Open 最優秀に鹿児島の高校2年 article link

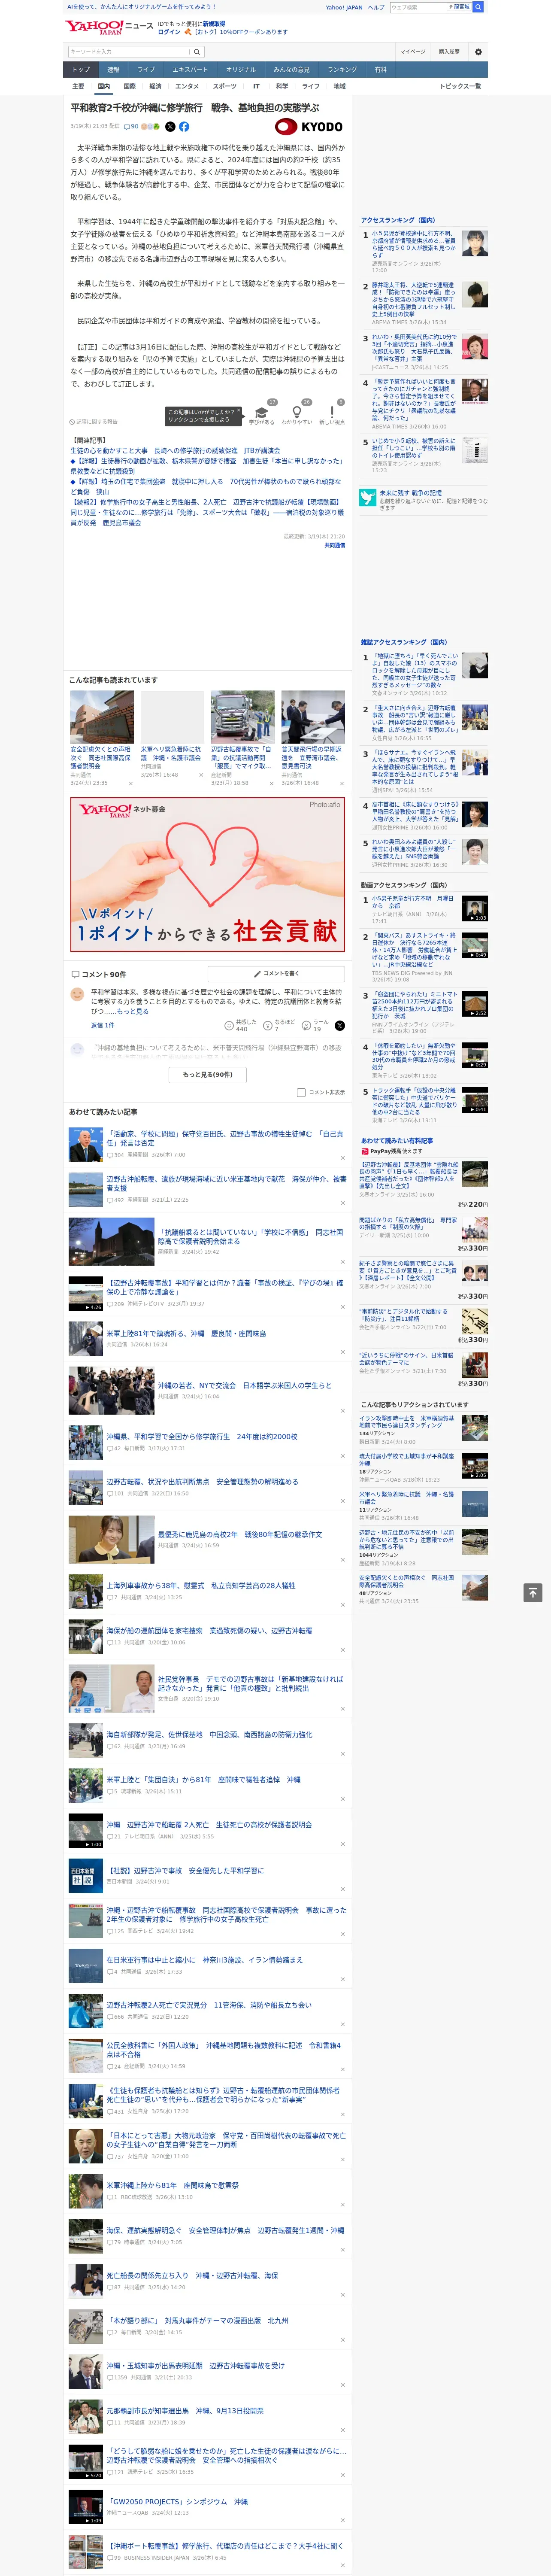240,1534
